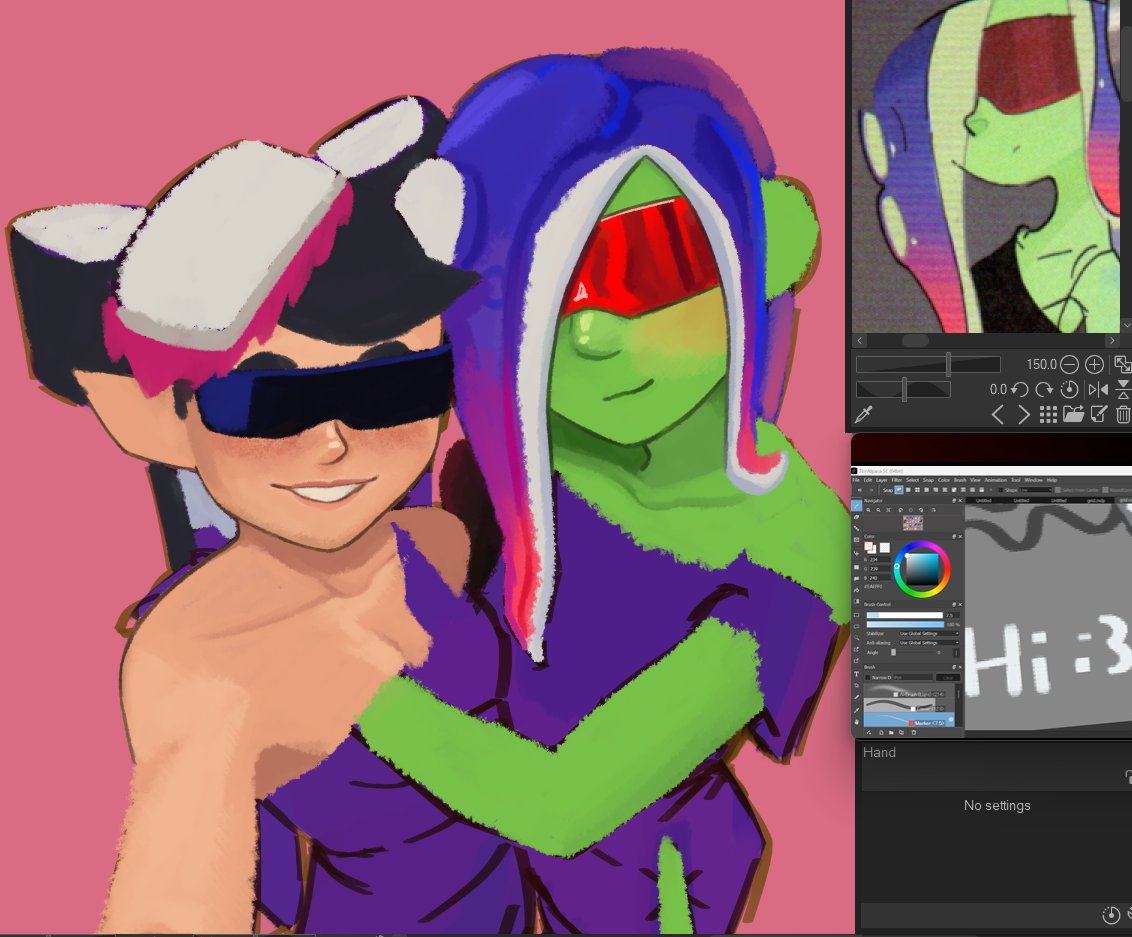1132x937 pixels.
Task: Select Marker brush in FireAlpaca brush list
Action: (x=909, y=720)
